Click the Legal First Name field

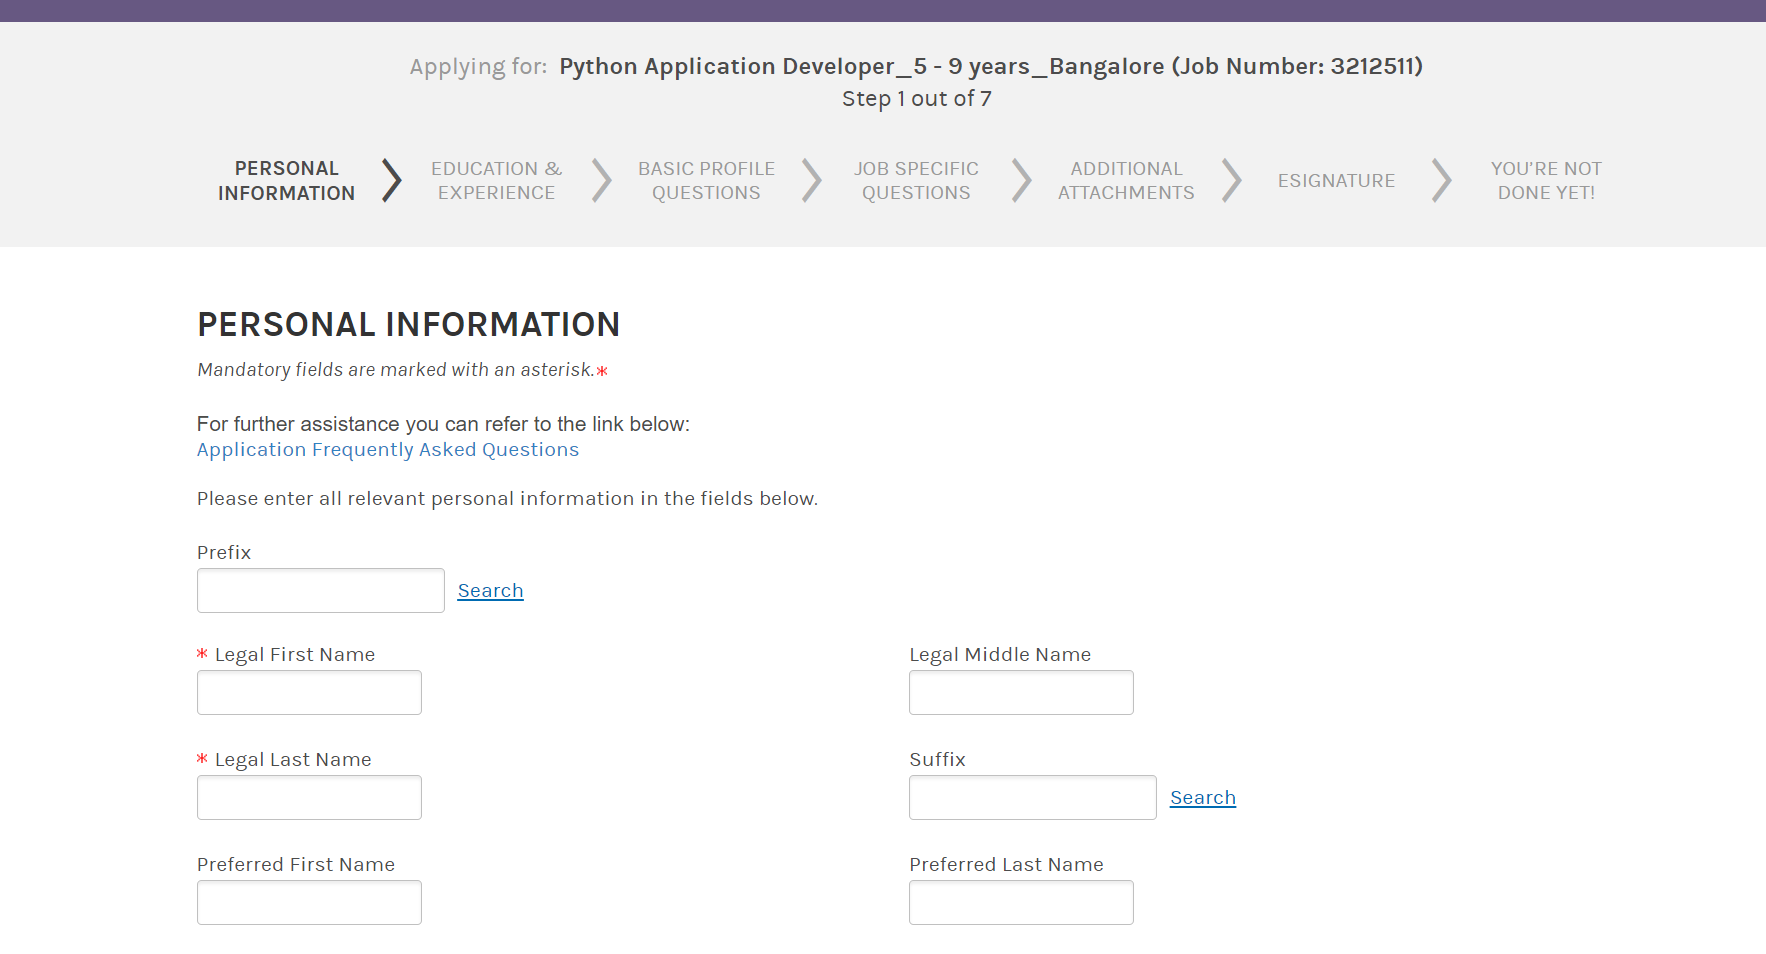pyautogui.click(x=309, y=693)
